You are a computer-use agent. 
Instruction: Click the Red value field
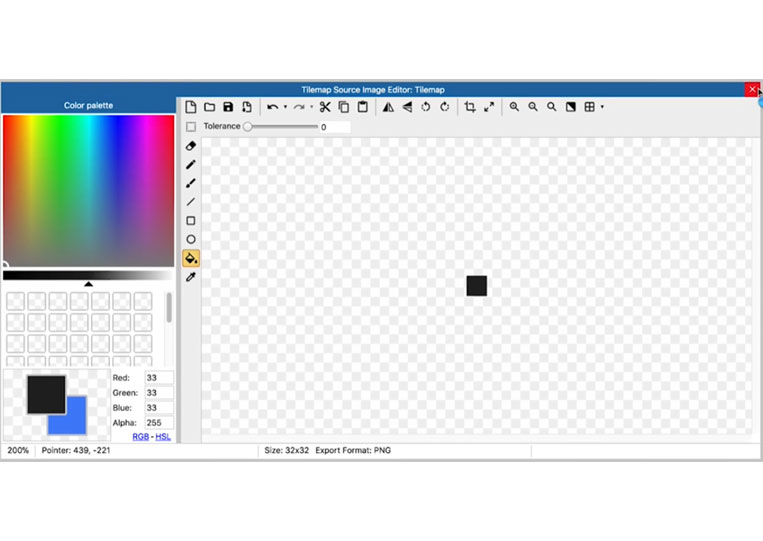pyautogui.click(x=159, y=378)
